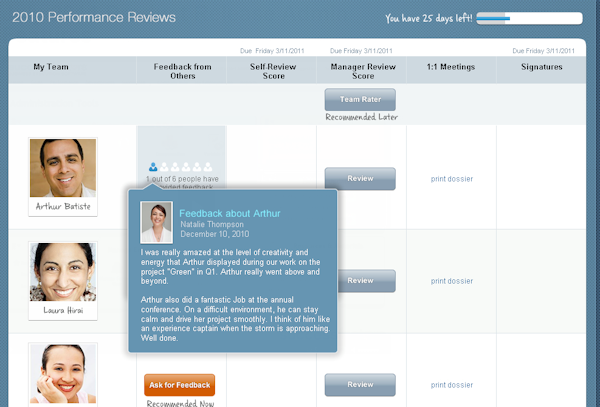Click the December 10, 2010 date
600x407 pixels.
(215, 234)
